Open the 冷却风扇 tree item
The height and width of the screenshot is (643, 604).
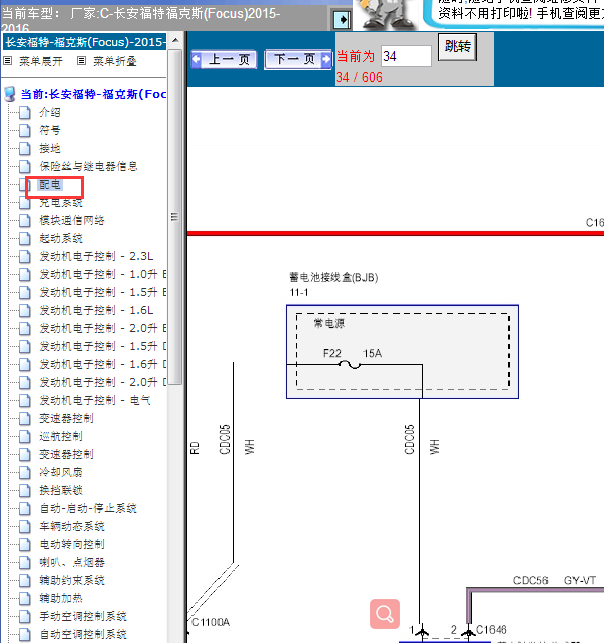(x=61, y=472)
